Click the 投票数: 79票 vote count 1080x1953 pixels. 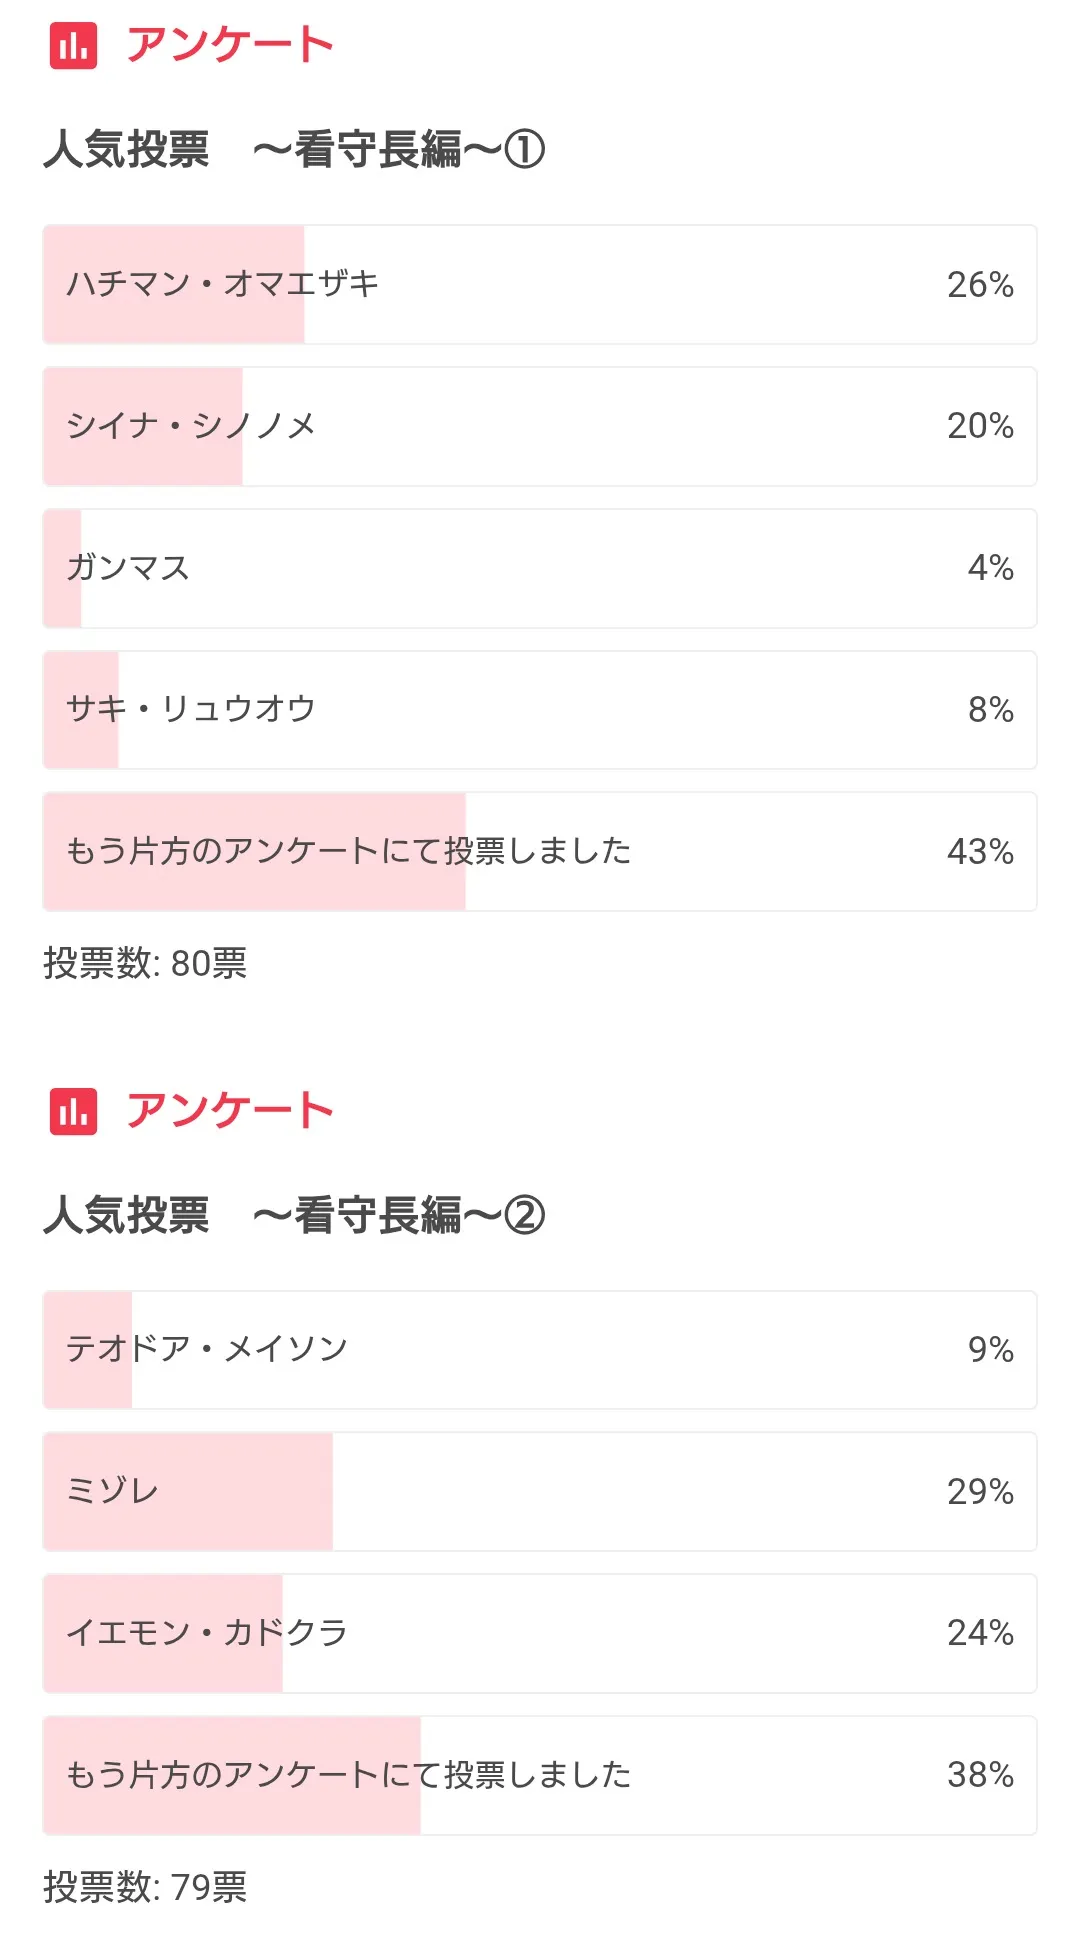pos(145,1887)
